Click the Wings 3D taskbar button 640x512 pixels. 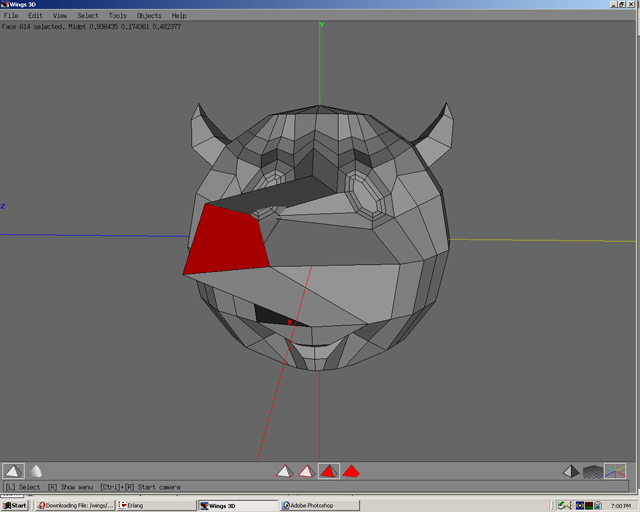pyautogui.click(x=238, y=505)
